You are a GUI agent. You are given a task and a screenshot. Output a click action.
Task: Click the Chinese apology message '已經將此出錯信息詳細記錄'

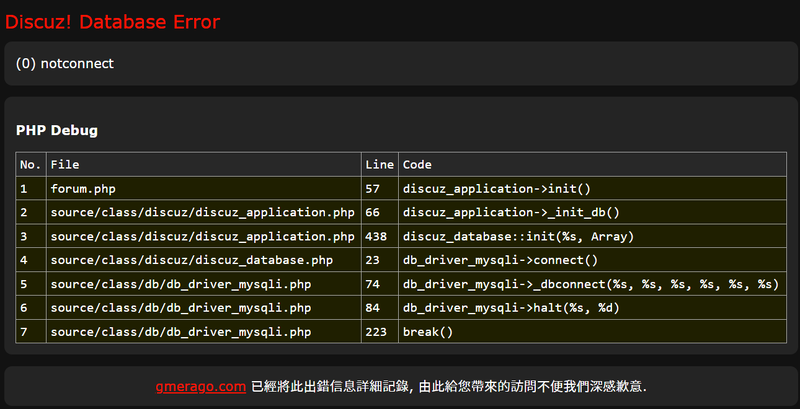(x=332, y=387)
